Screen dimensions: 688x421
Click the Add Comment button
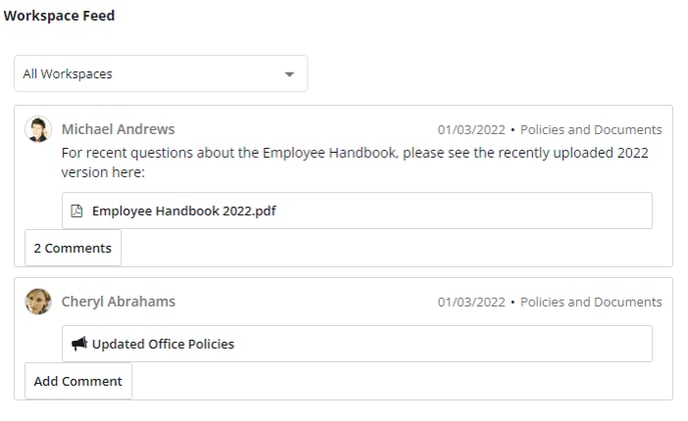tap(78, 381)
